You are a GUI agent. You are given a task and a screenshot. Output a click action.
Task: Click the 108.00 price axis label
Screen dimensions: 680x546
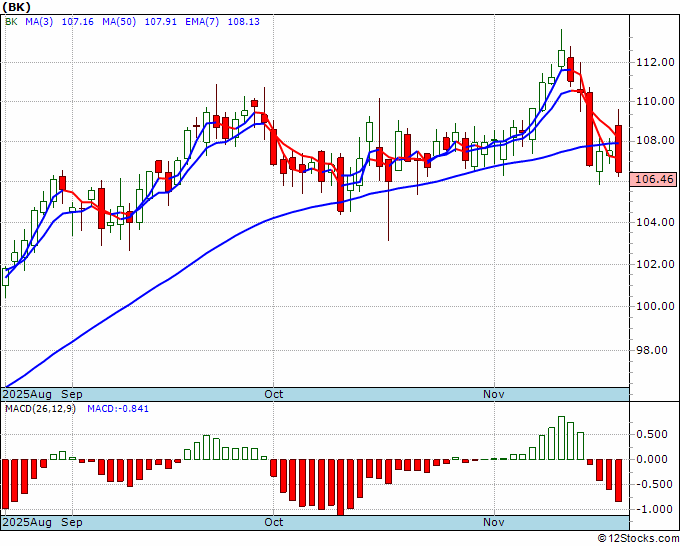(x=655, y=141)
